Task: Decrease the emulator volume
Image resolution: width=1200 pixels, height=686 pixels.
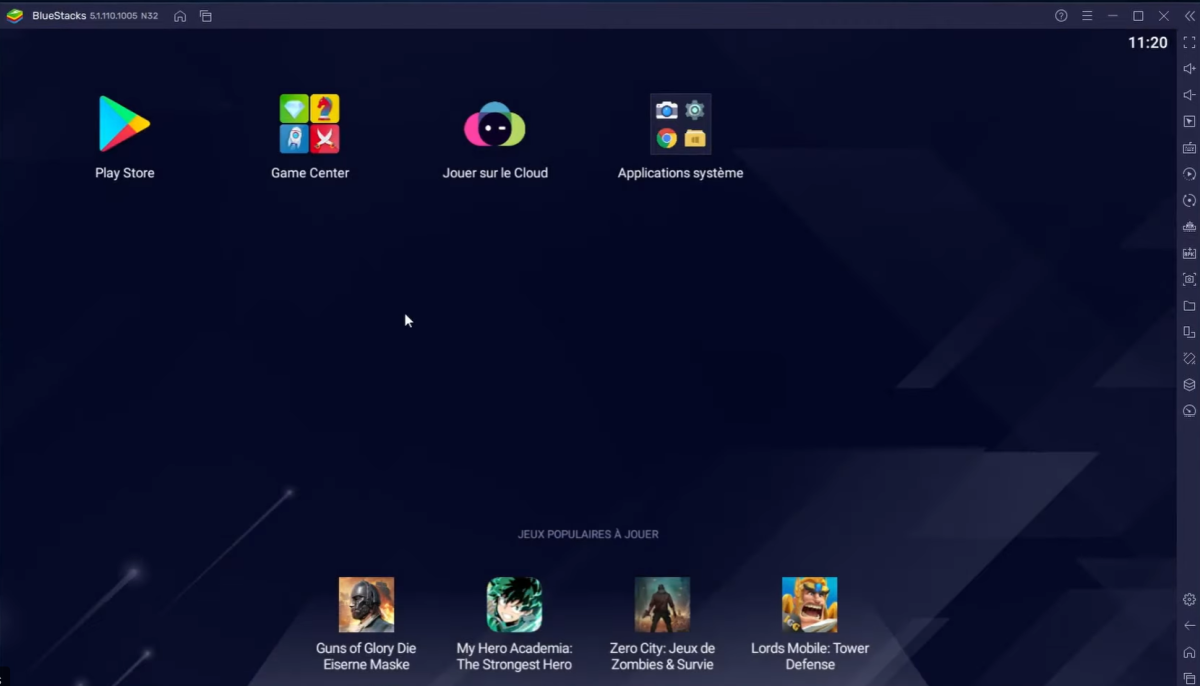Action: click(x=1189, y=95)
